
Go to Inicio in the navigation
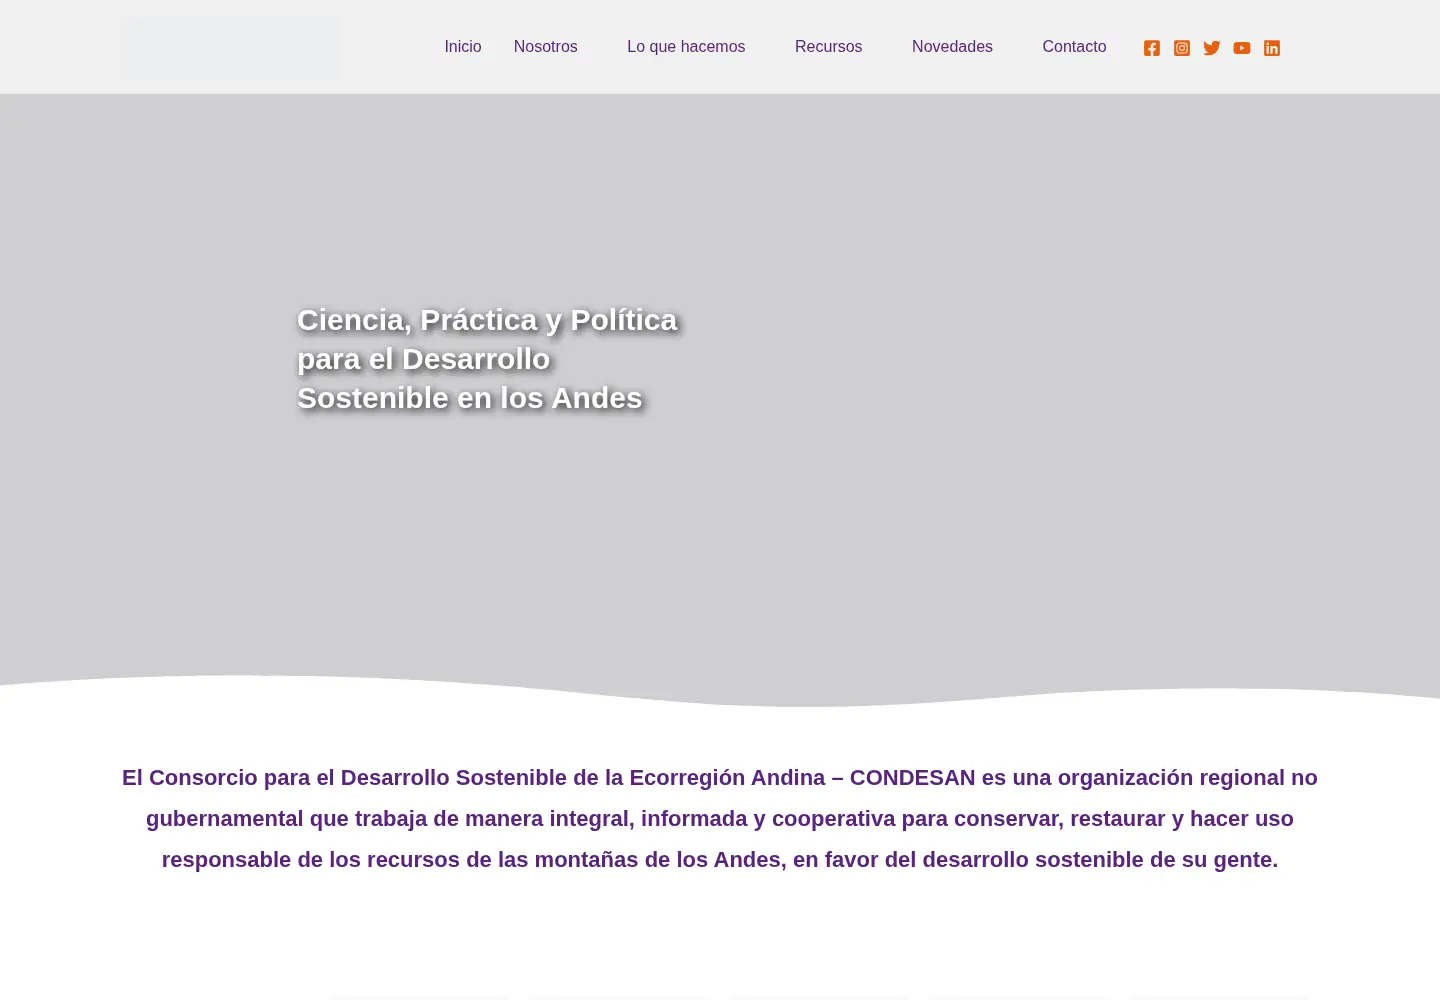pos(463,47)
